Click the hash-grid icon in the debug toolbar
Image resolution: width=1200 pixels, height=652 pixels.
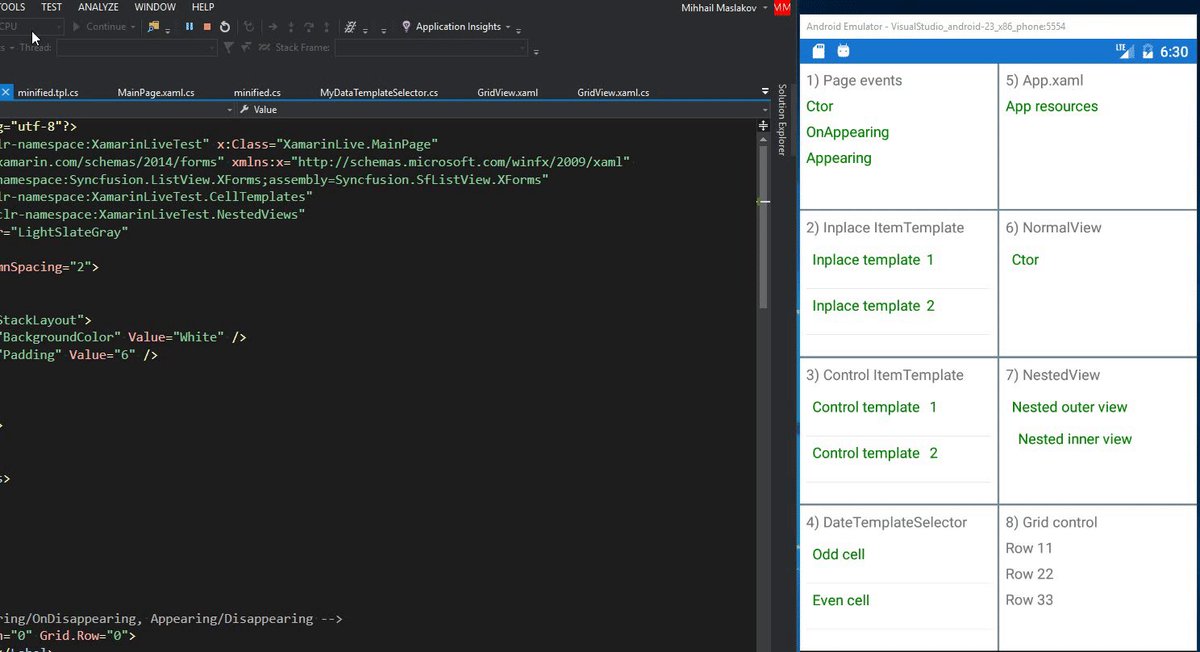[x=350, y=27]
